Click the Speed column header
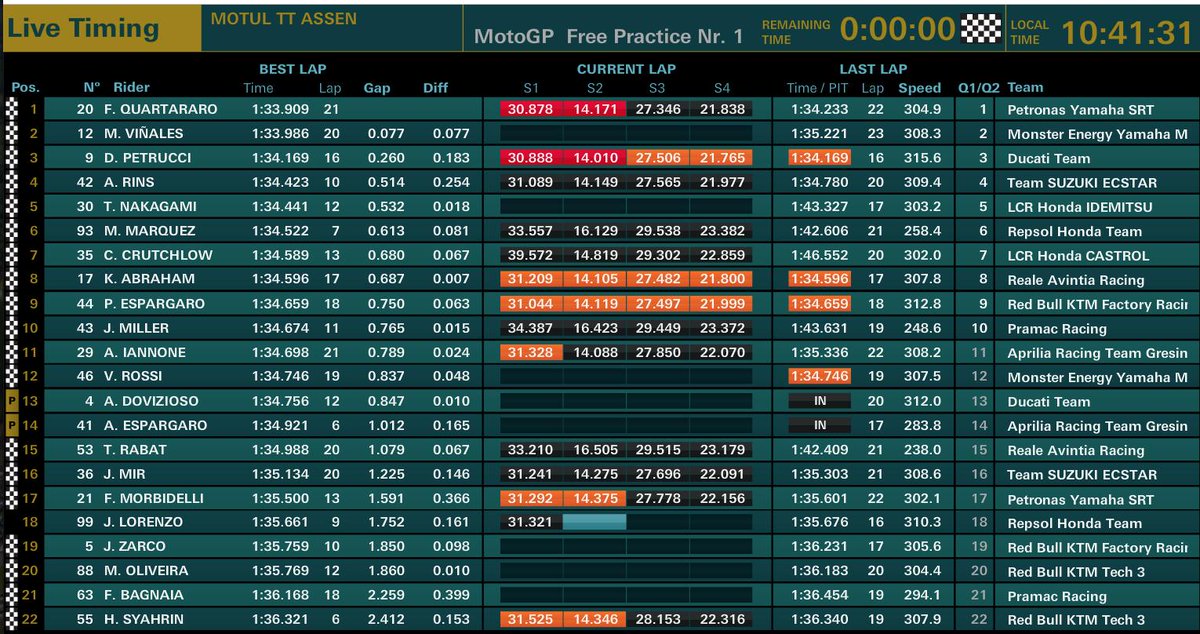The image size is (1200, 634). pos(919,88)
